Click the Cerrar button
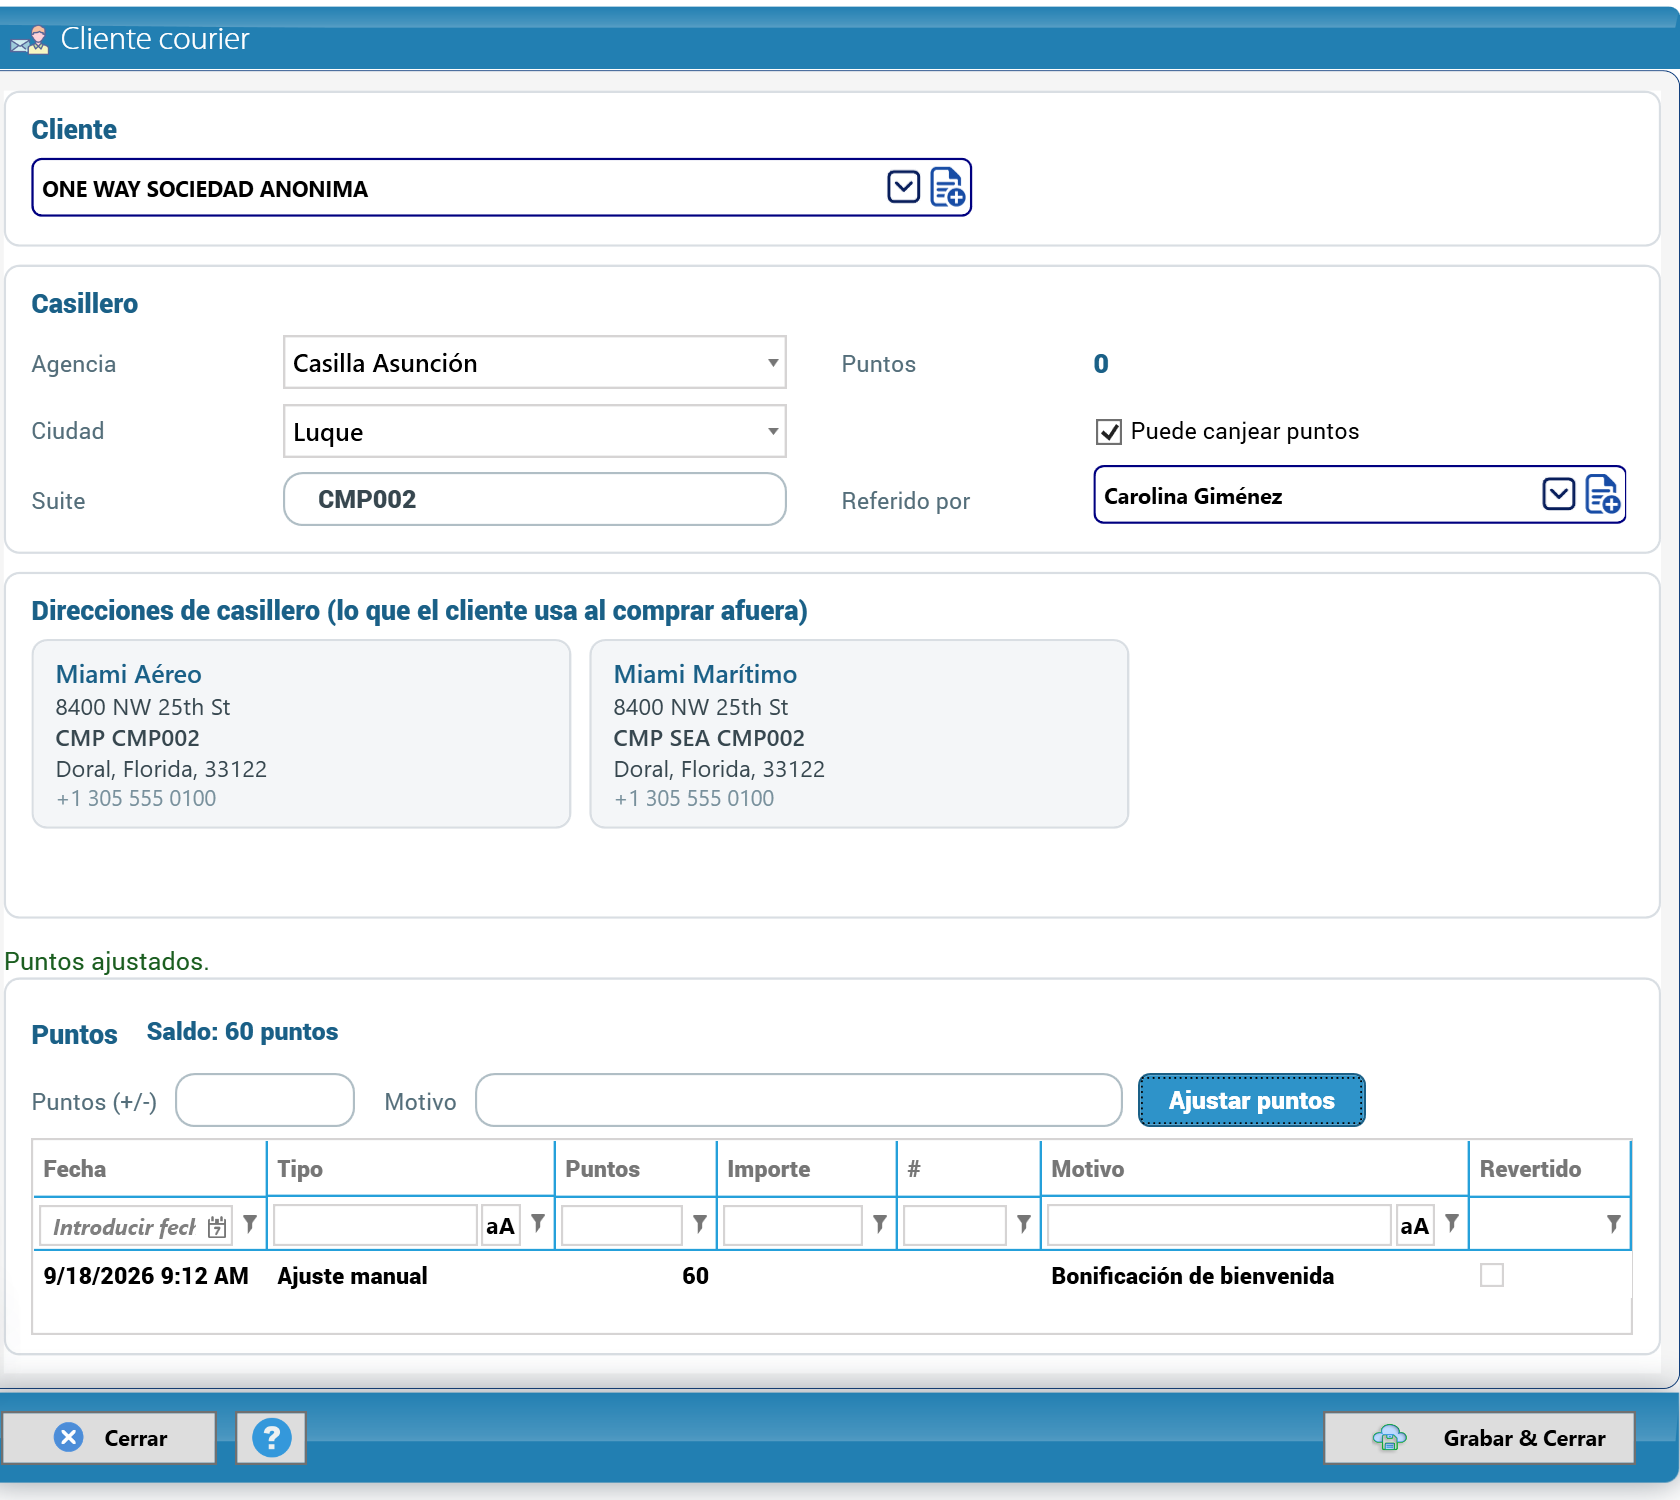The width and height of the screenshot is (1680, 1500). [x=109, y=1438]
